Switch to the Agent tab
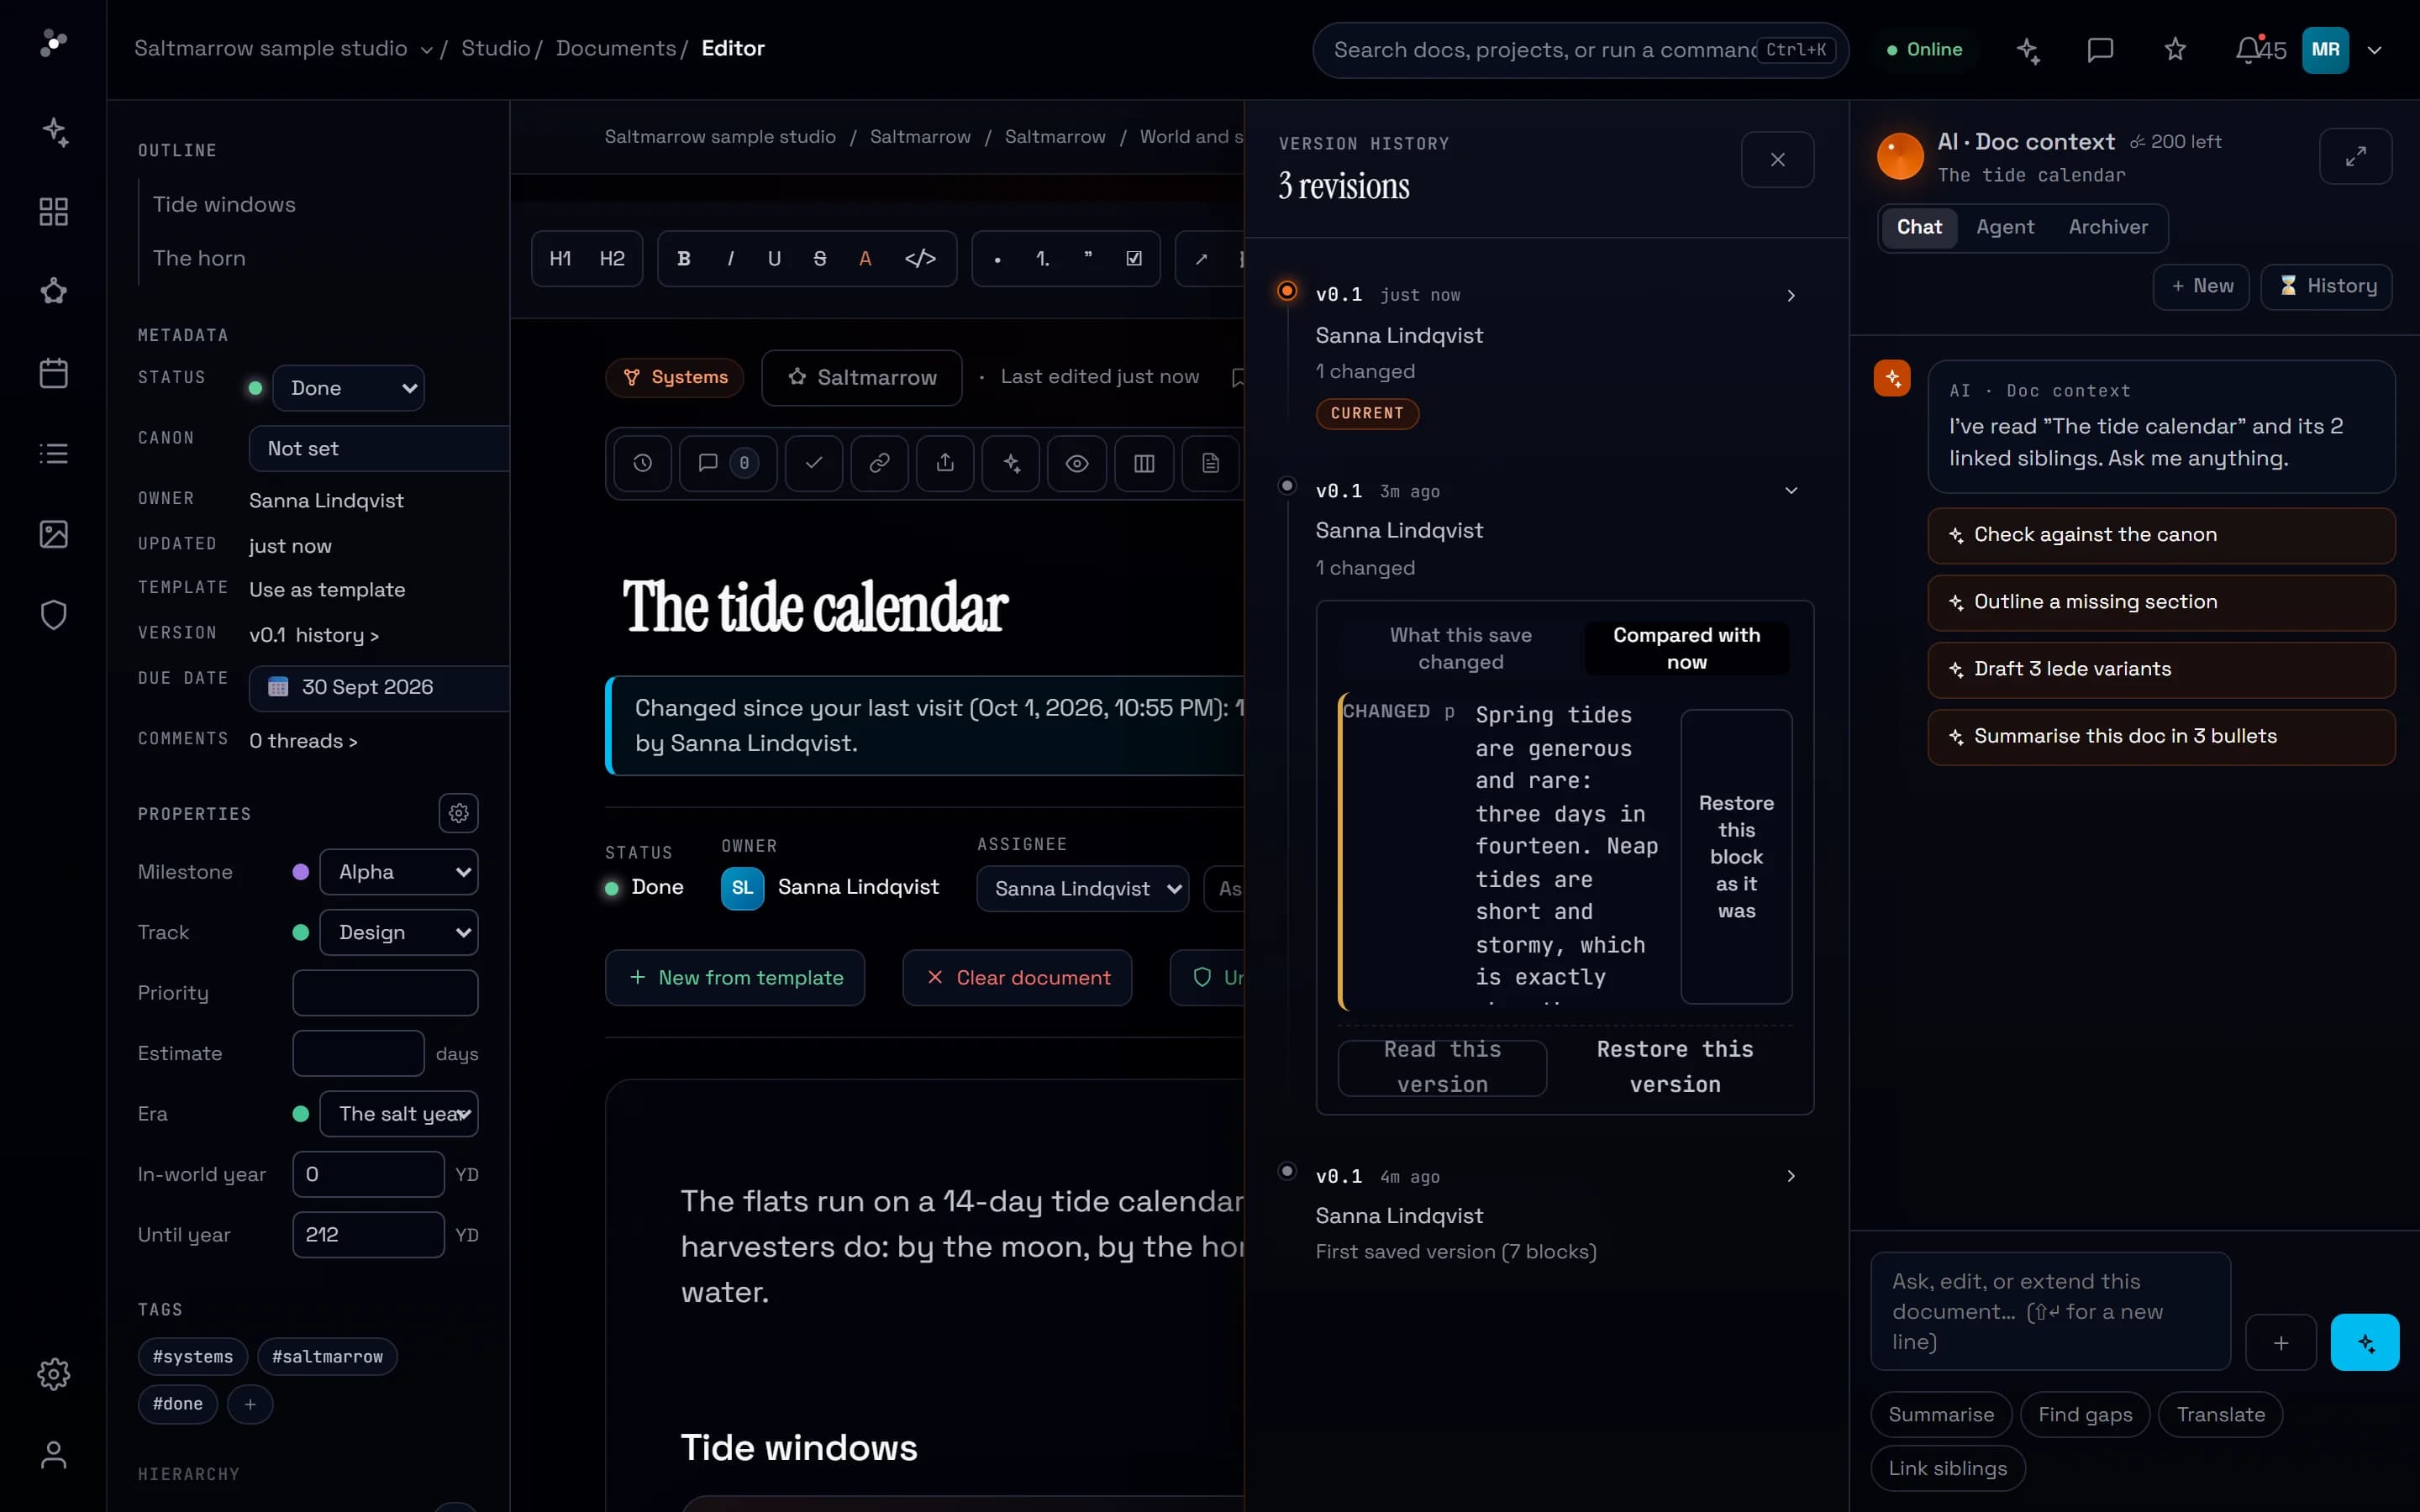The height and width of the screenshot is (1512, 2420). pyautogui.click(x=2005, y=227)
